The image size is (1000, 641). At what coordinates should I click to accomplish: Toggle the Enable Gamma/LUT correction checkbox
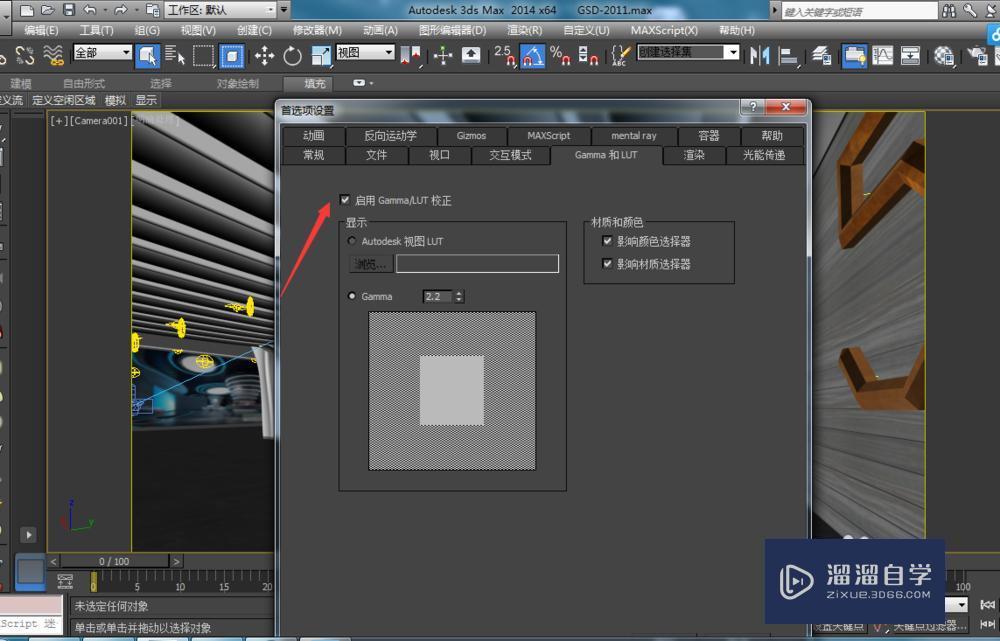coord(345,200)
